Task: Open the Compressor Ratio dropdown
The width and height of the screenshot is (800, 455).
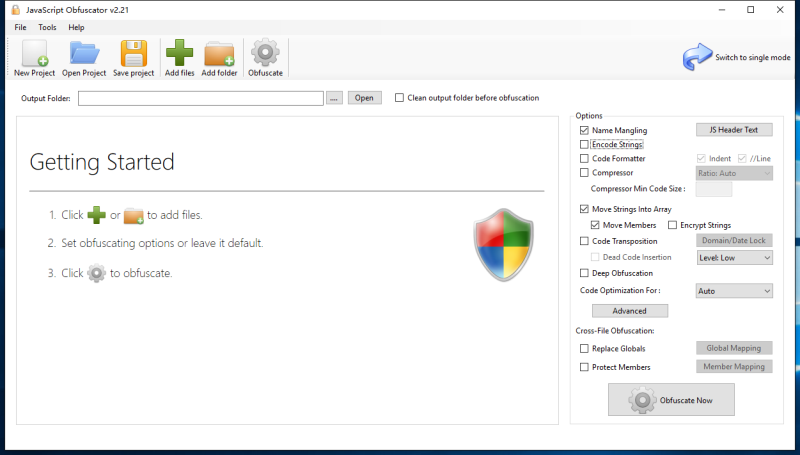Action: (734, 173)
